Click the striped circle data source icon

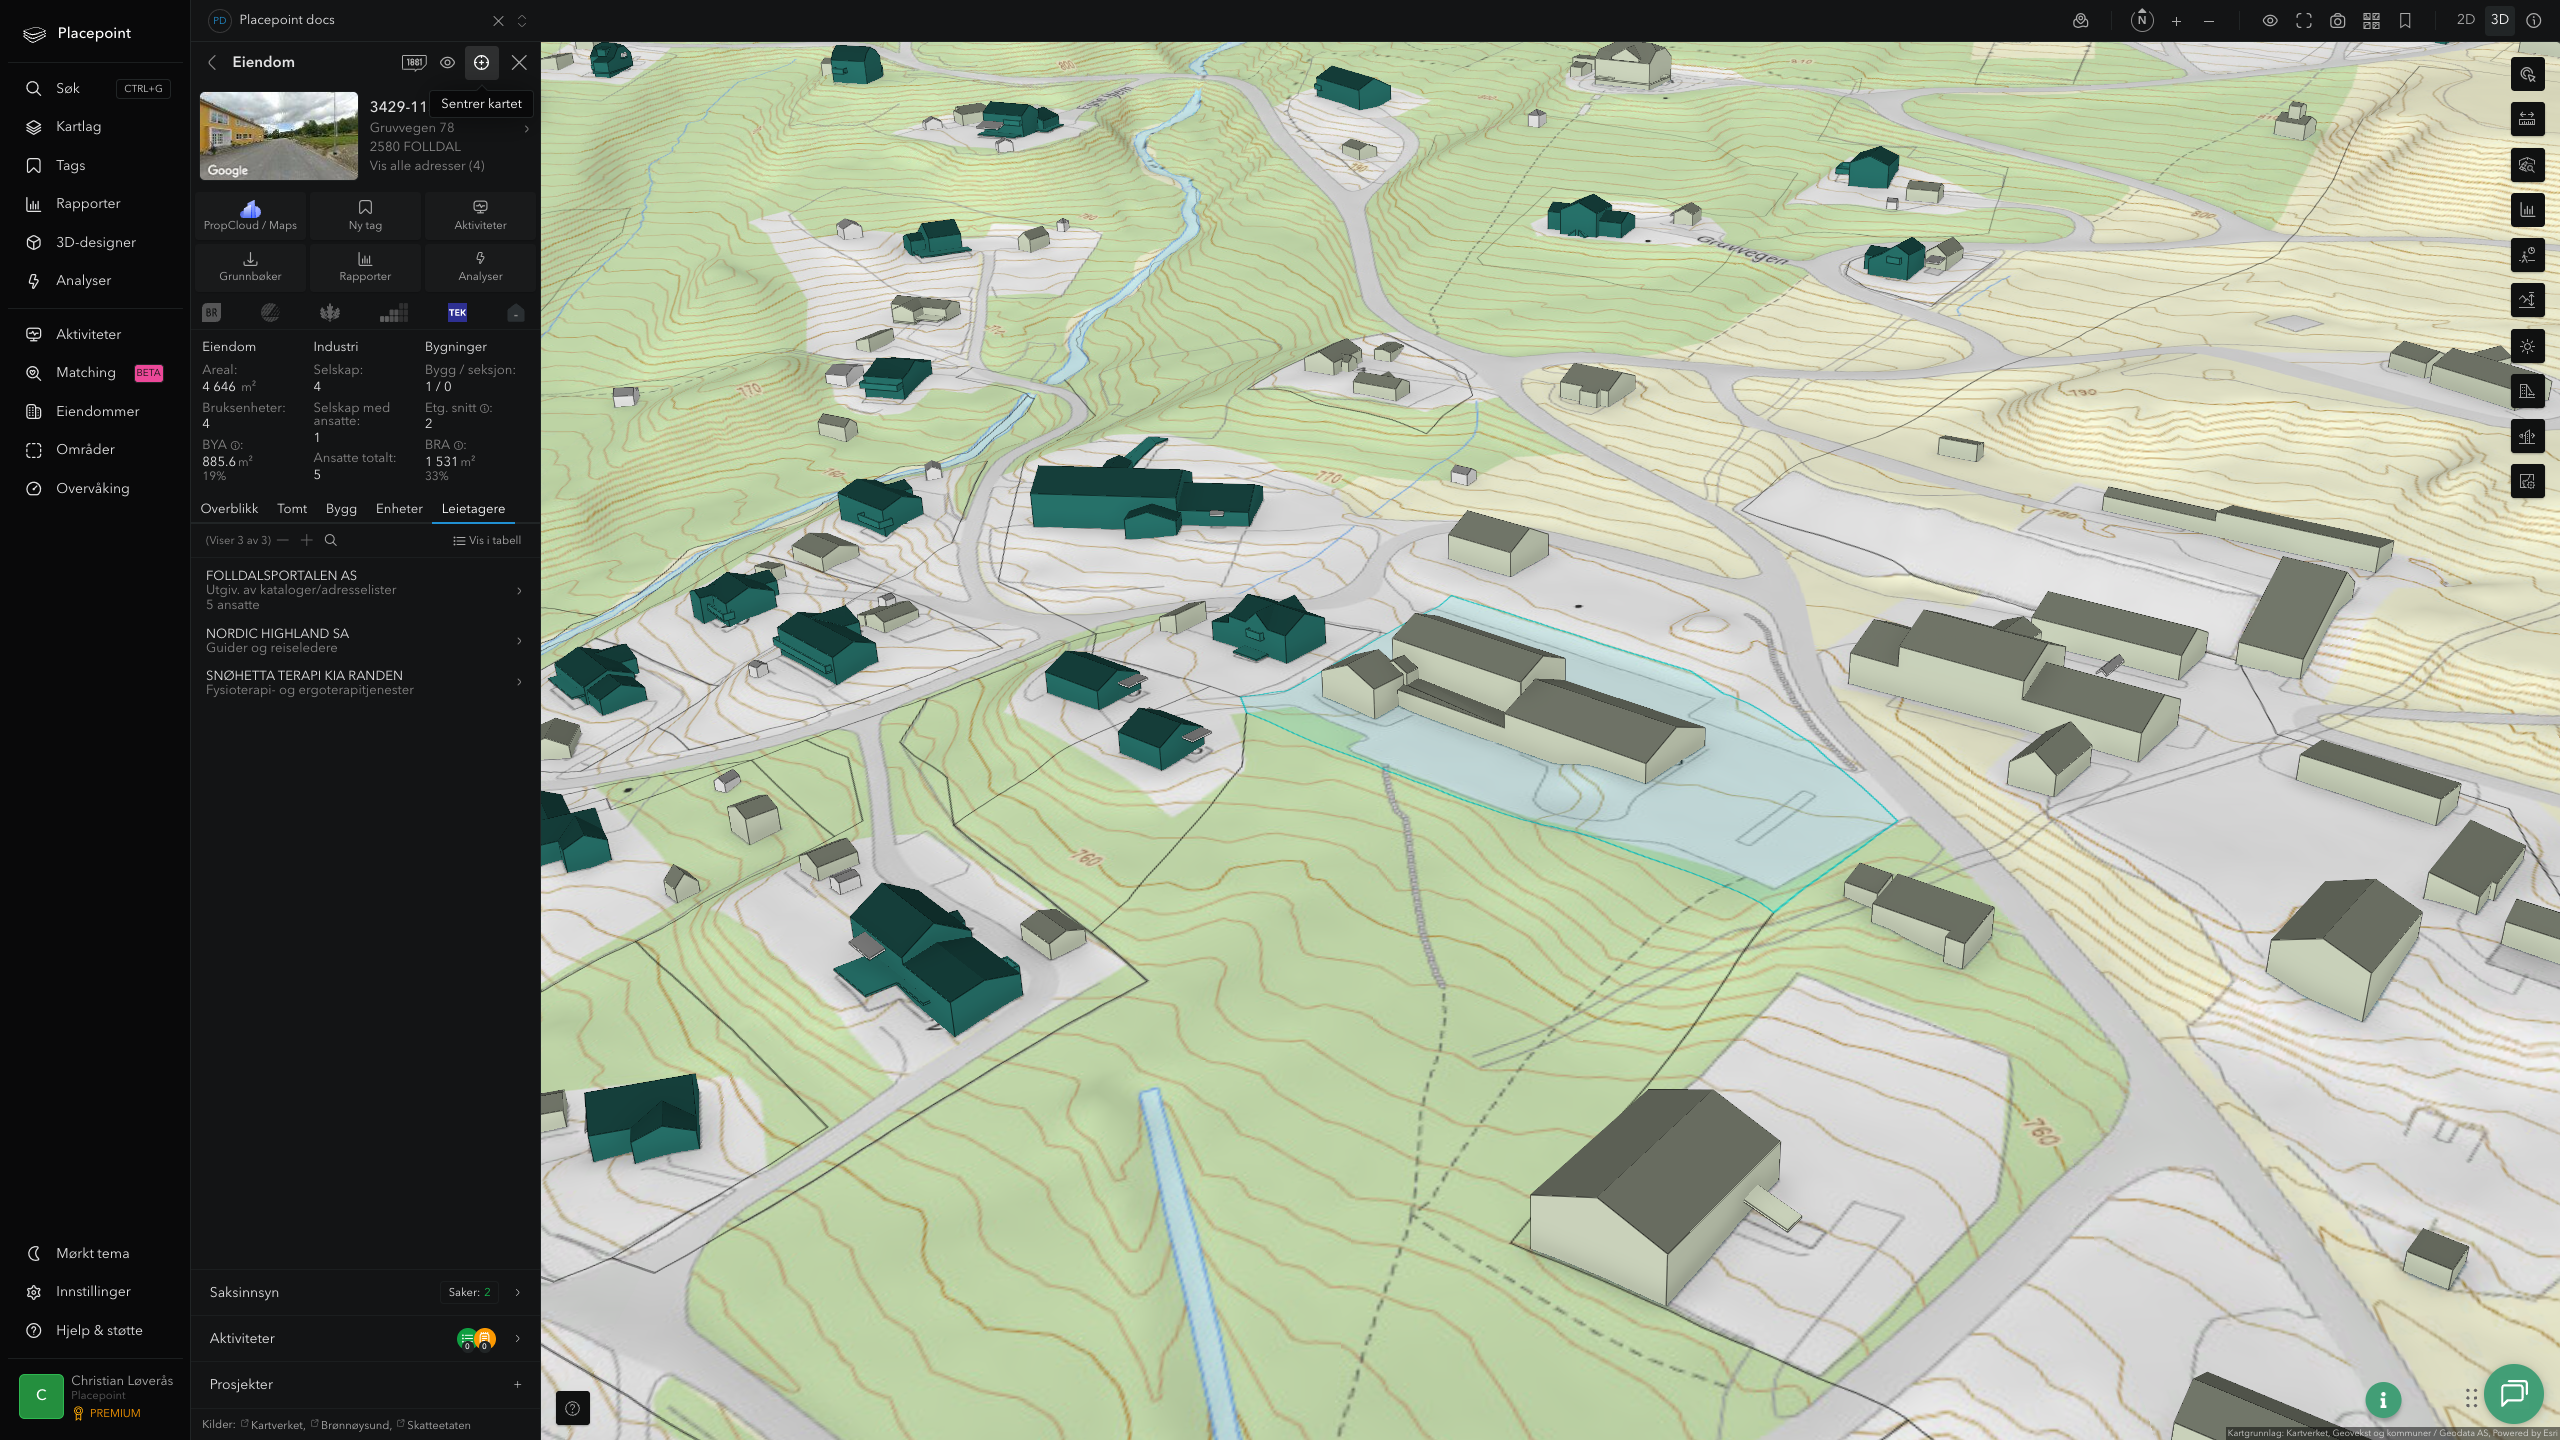(x=270, y=313)
